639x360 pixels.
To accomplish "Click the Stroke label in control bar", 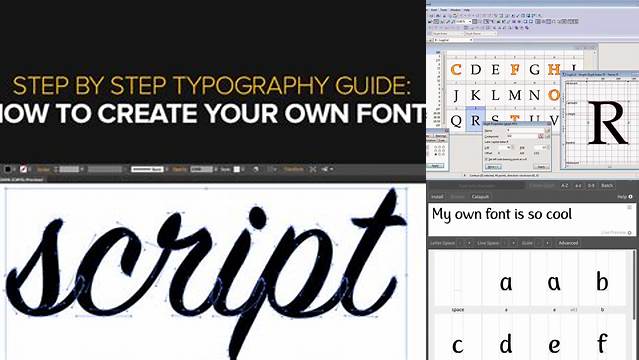I will [x=43, y=169].
